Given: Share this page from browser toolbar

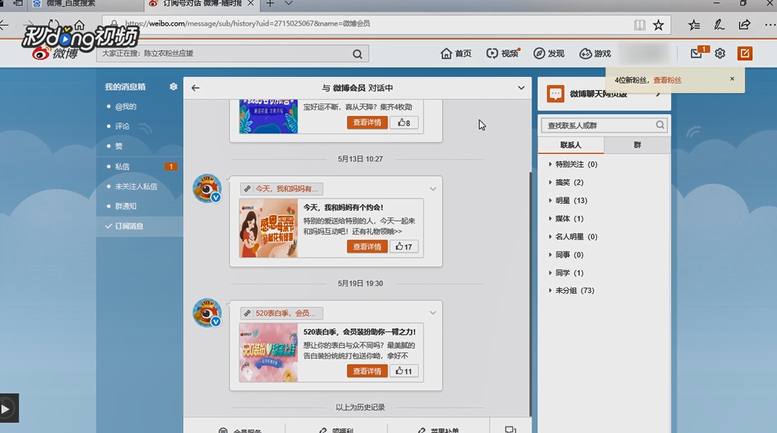Looking at the screenshot, I should point(744,24).
